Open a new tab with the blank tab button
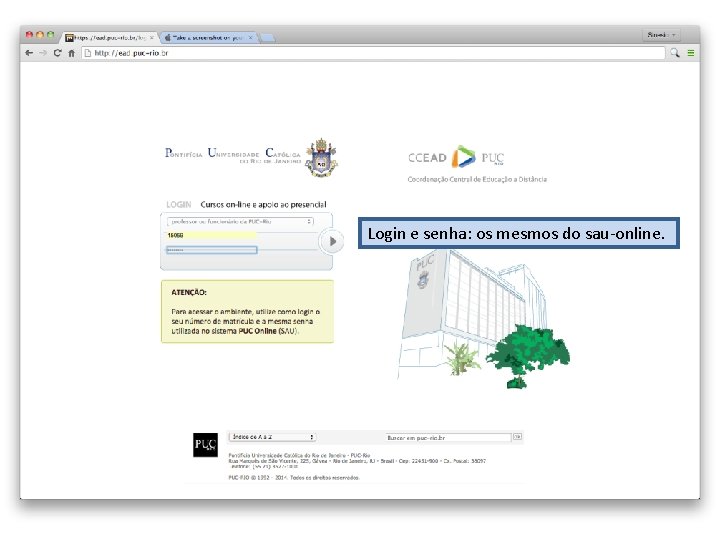This screenshot has width=720, height=540. point(268,38)
